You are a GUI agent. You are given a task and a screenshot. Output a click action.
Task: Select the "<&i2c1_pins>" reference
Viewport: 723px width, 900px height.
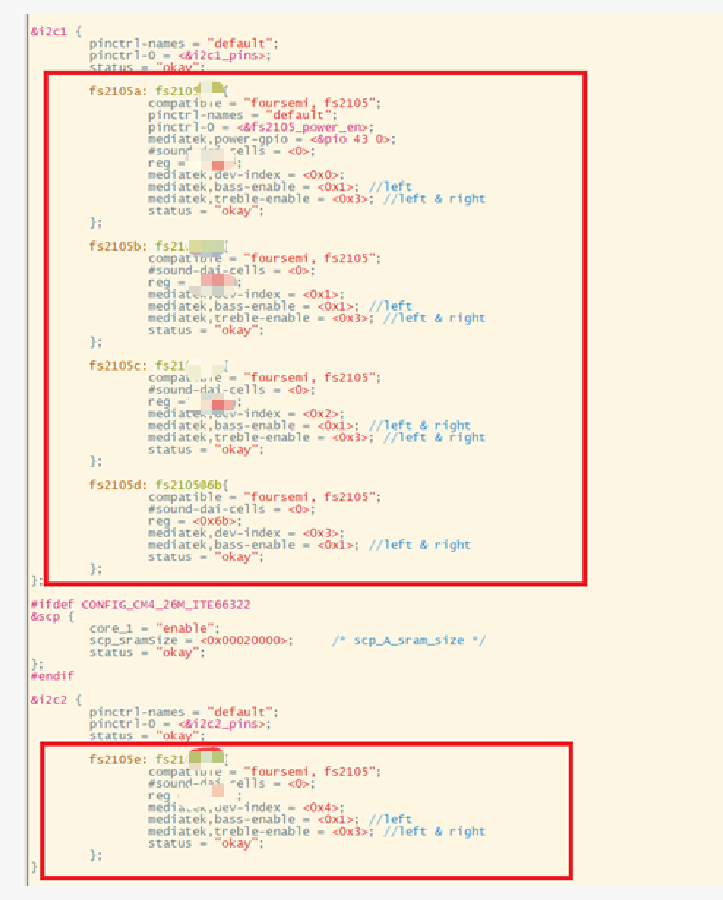point(224,56)
